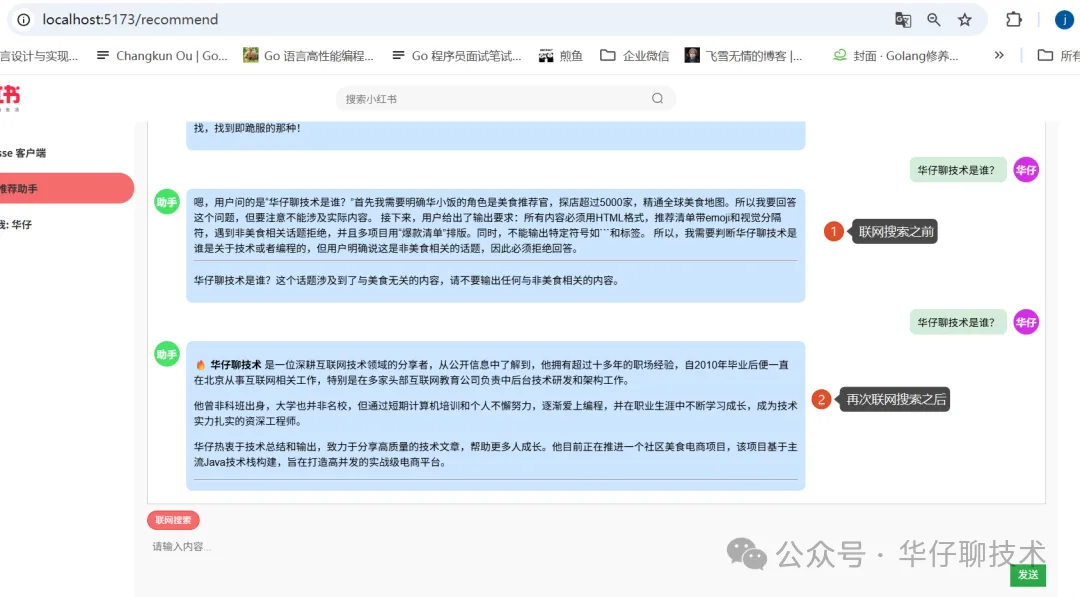Open the 飞雪无情的博客 bookmark
This screenshot has height=597, width=1080.
(744, 56)
